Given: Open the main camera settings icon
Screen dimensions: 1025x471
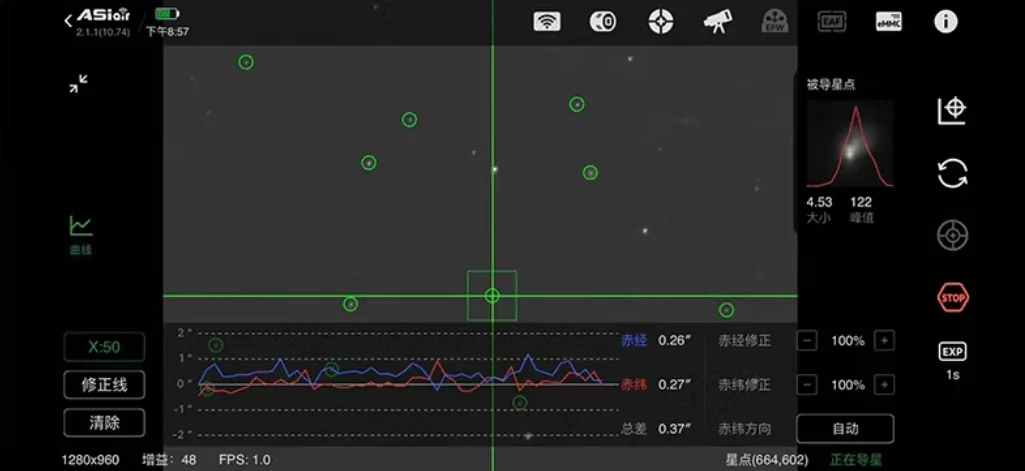Looking at the screenshot, I should click(x=603, y=22).
